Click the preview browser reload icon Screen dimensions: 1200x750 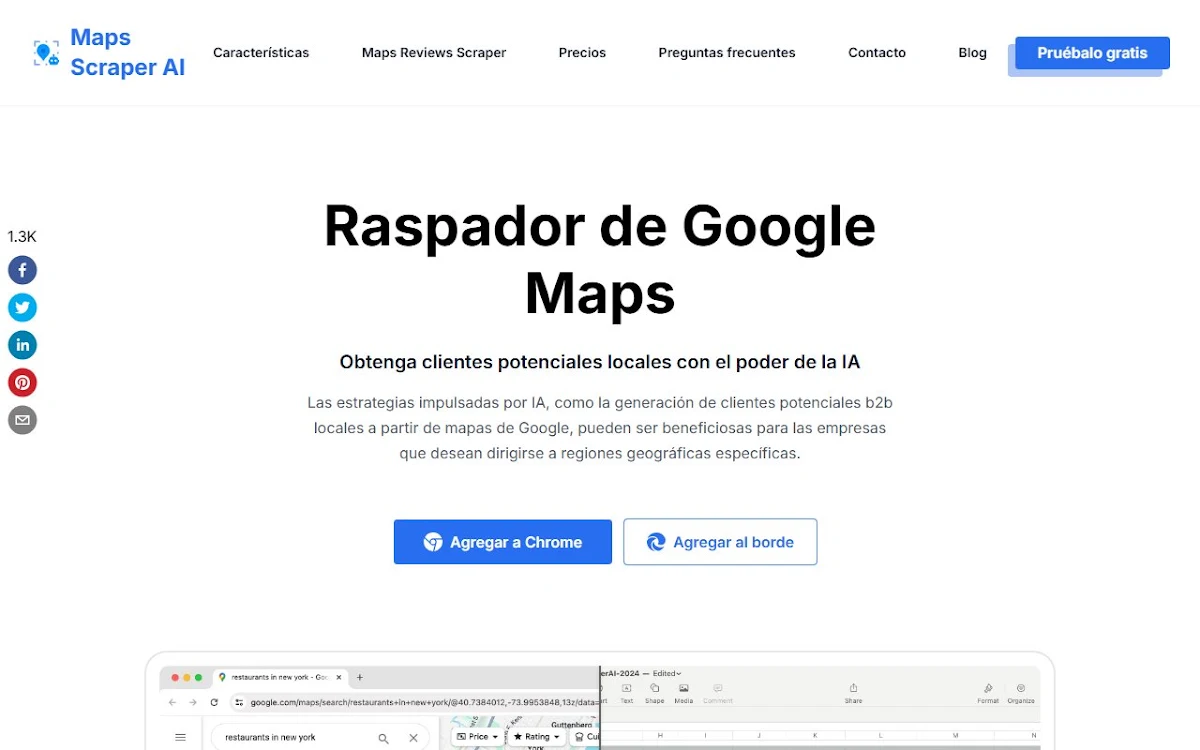click(214, 703)
